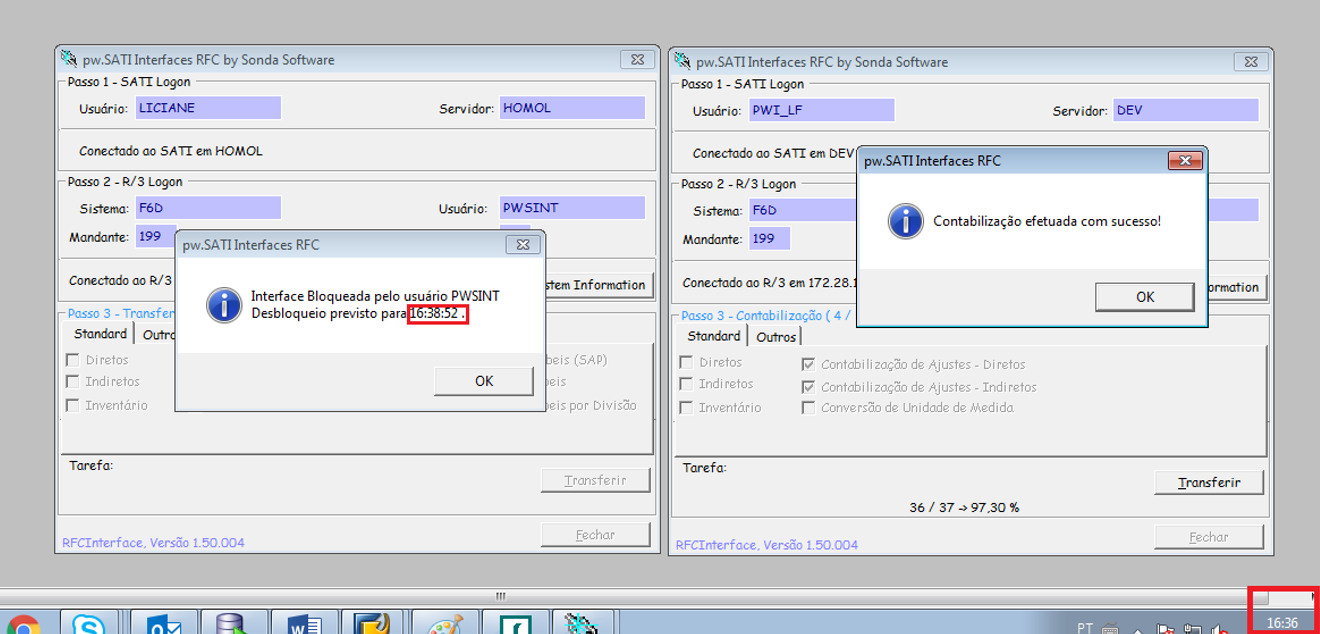Click the app icon in the right window's title bar
The height and width of the screenshot is (634, 1320).
[x=683, y=61]
